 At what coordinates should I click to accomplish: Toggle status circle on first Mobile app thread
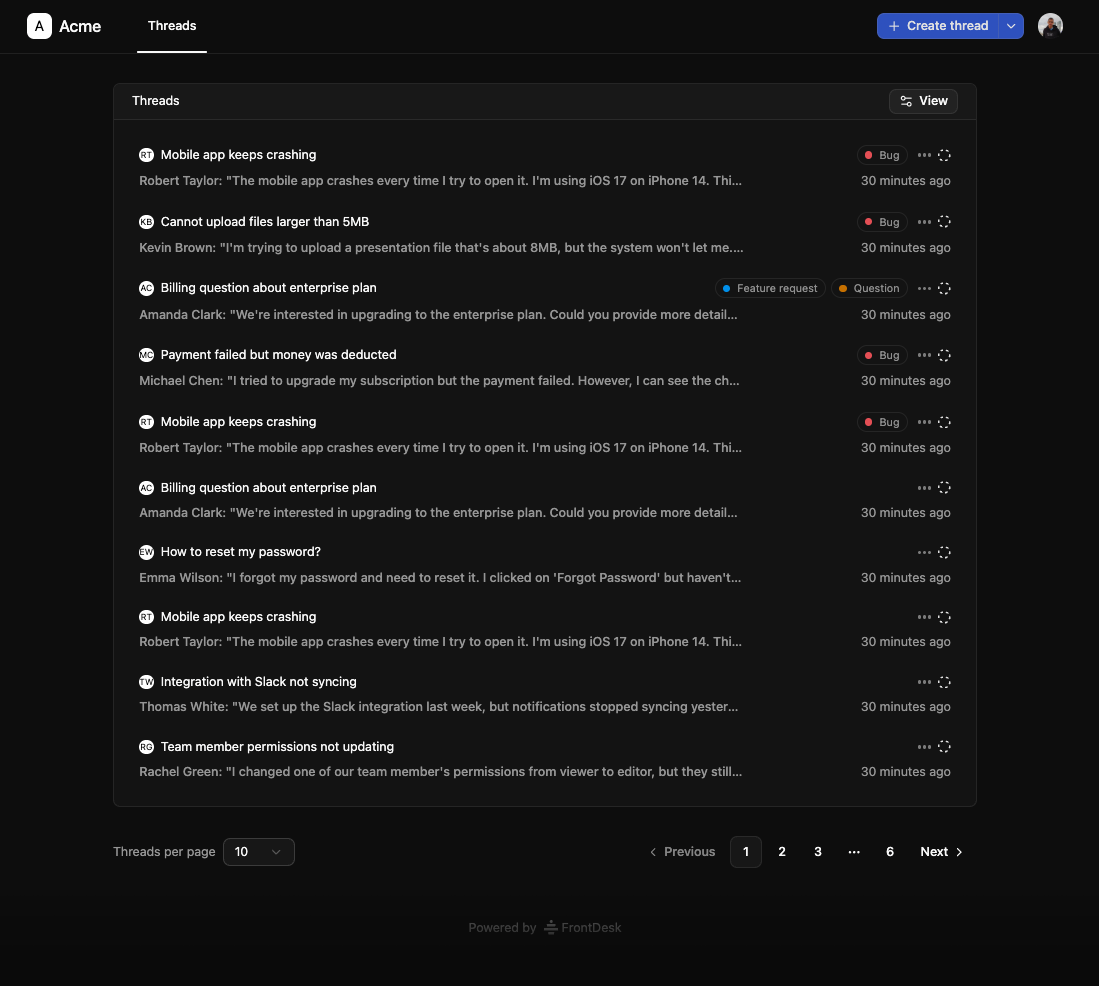(x=944, y=155)
